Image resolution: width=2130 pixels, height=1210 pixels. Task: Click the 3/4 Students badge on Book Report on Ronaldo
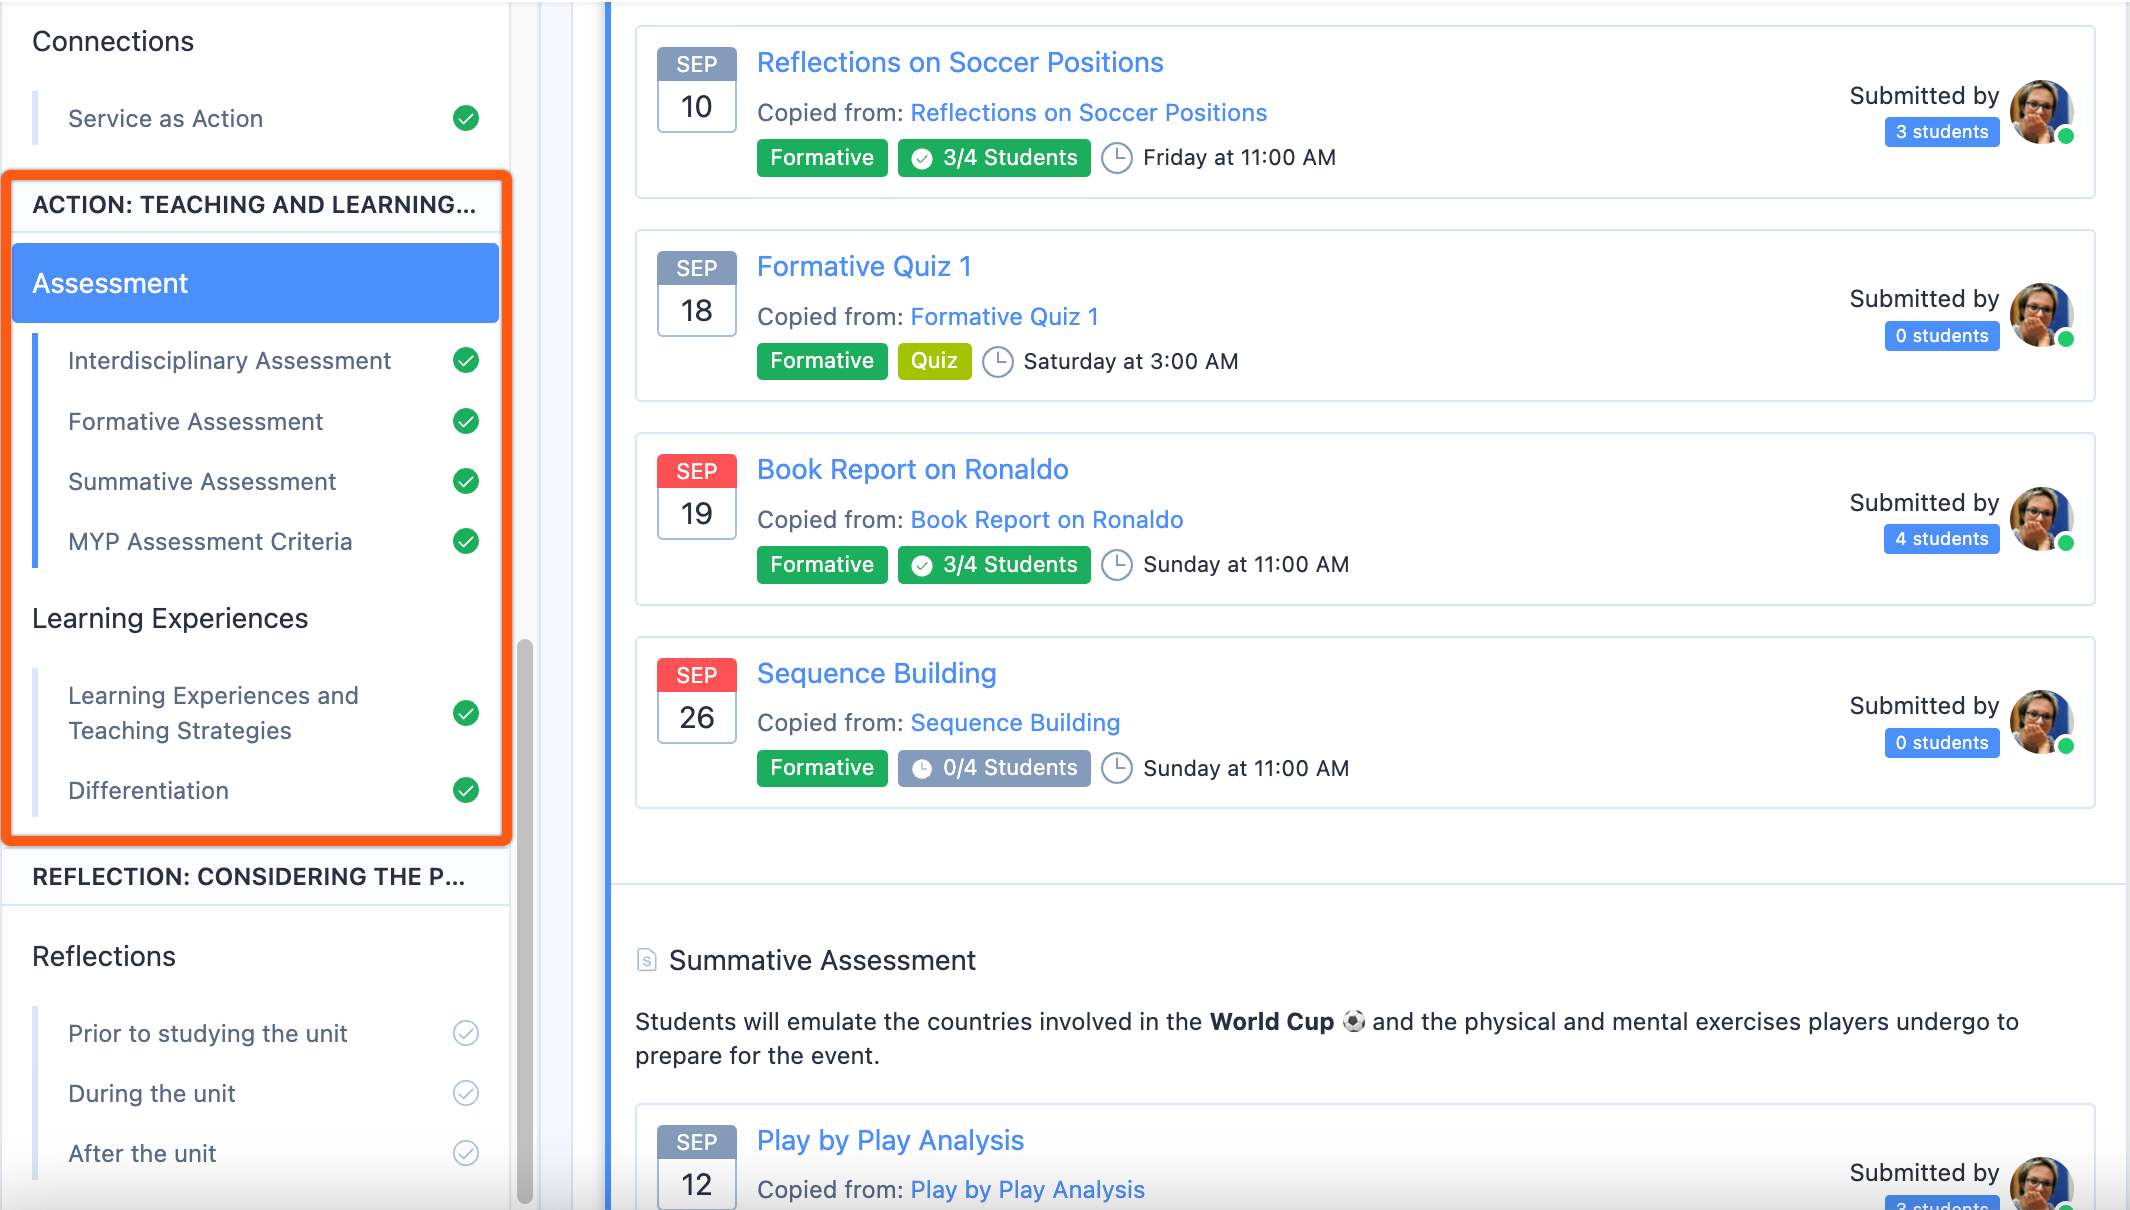993,564
